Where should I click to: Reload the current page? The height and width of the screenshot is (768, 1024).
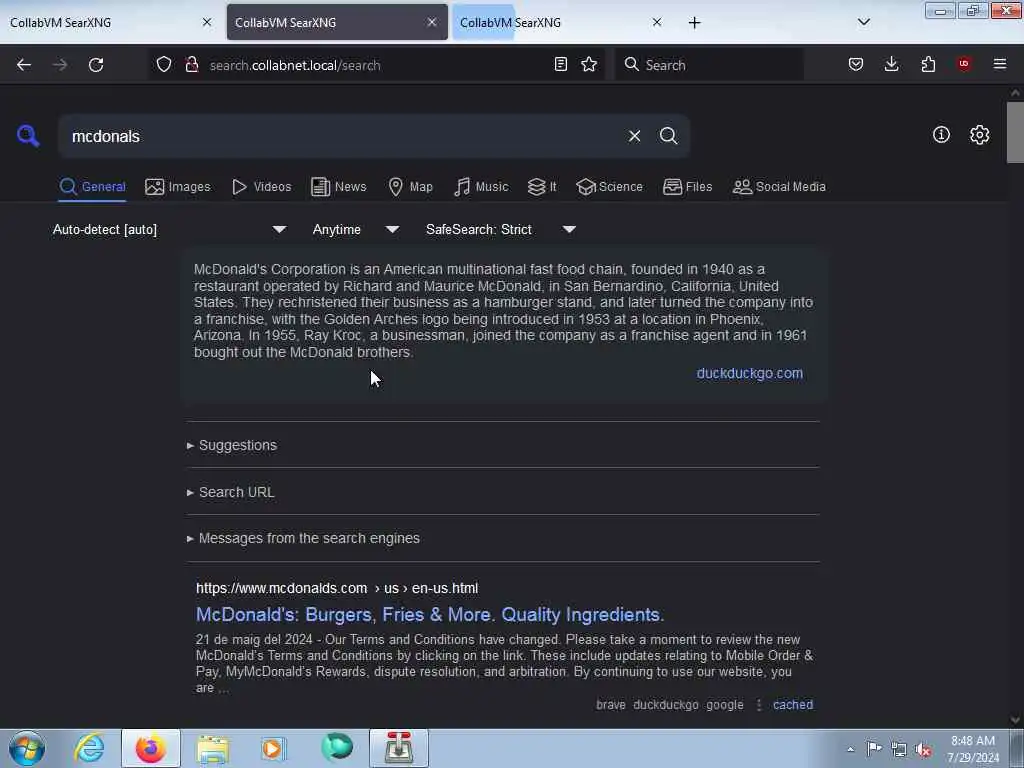(96, 65)
